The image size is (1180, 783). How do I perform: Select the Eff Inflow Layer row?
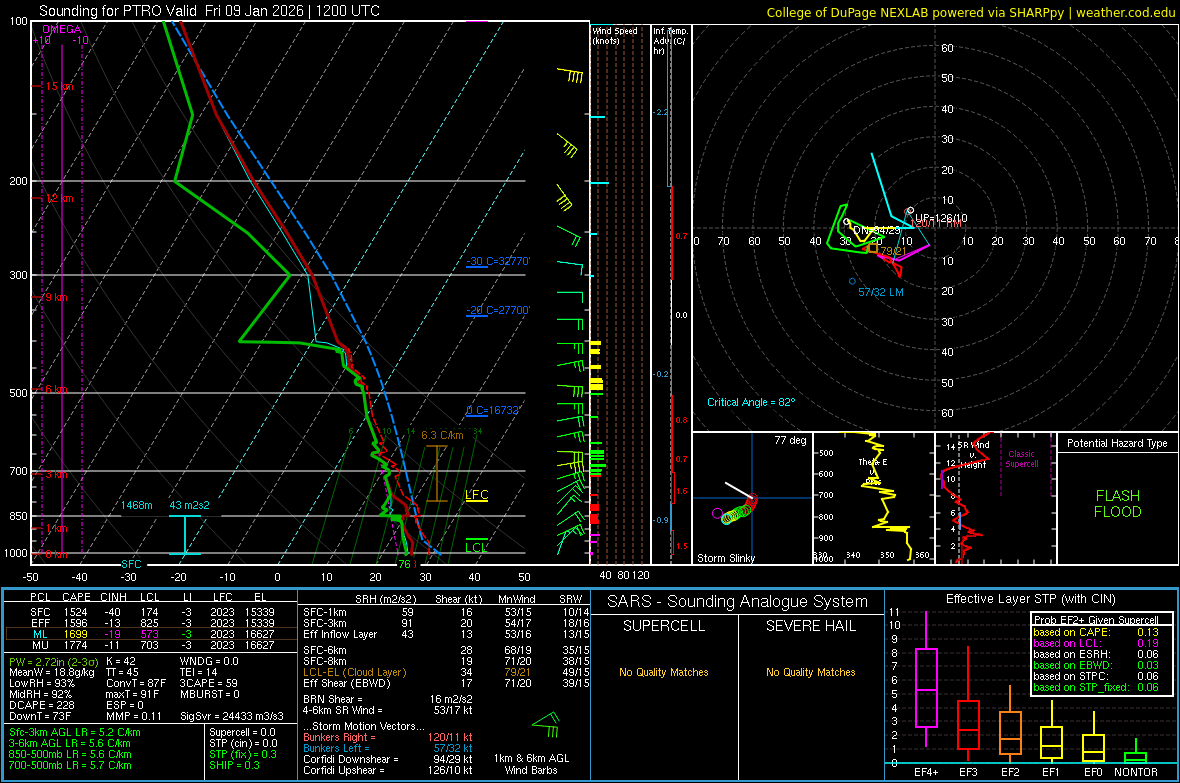click(x=446, y=635)
